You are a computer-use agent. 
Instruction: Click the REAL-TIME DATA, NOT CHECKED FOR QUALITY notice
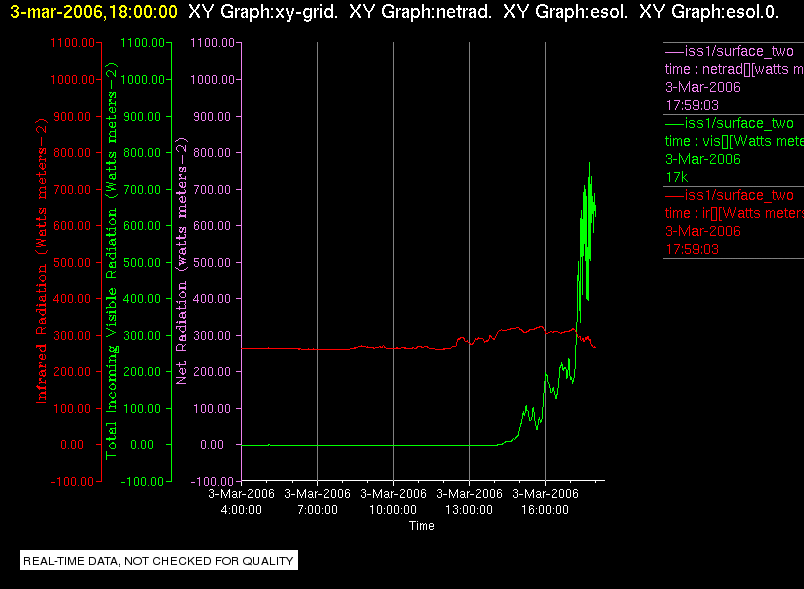(x=158, y=561)
